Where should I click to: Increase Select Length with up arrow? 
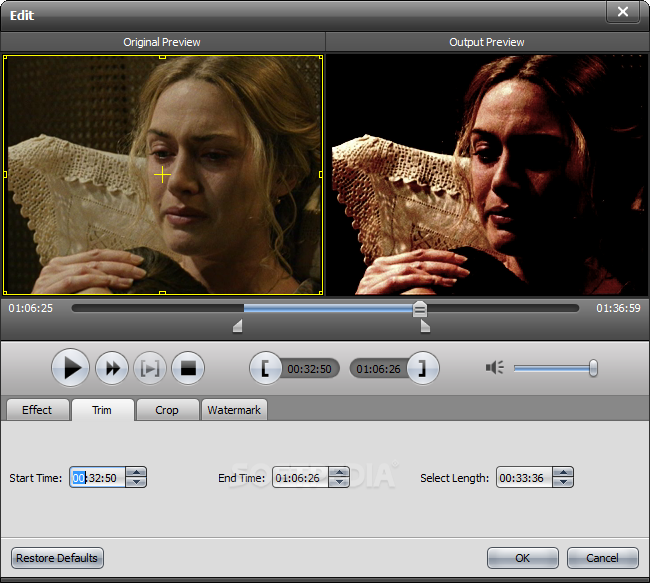563,473
